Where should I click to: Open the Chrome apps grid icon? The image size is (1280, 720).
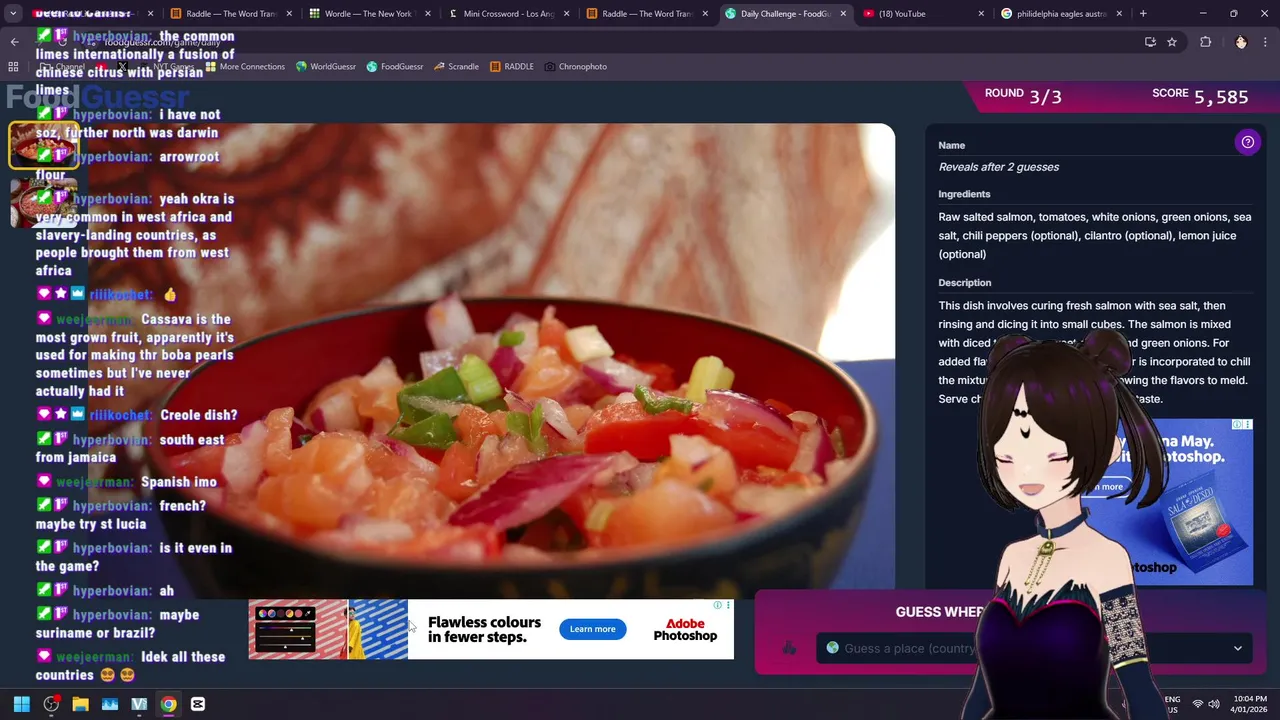(13, 67)
